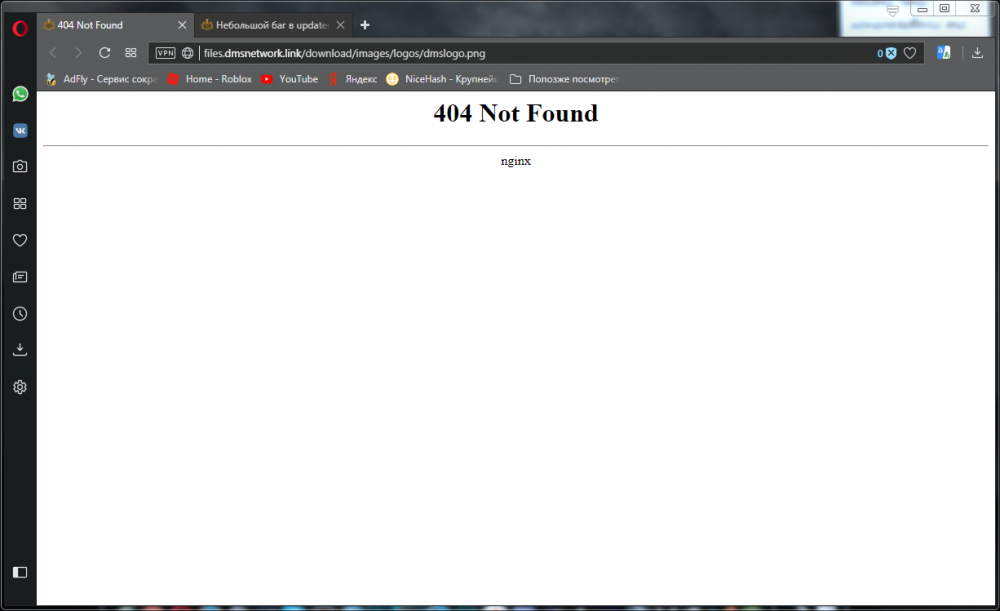
Task: Open a new tab with plus button
Action: (365, 25)
